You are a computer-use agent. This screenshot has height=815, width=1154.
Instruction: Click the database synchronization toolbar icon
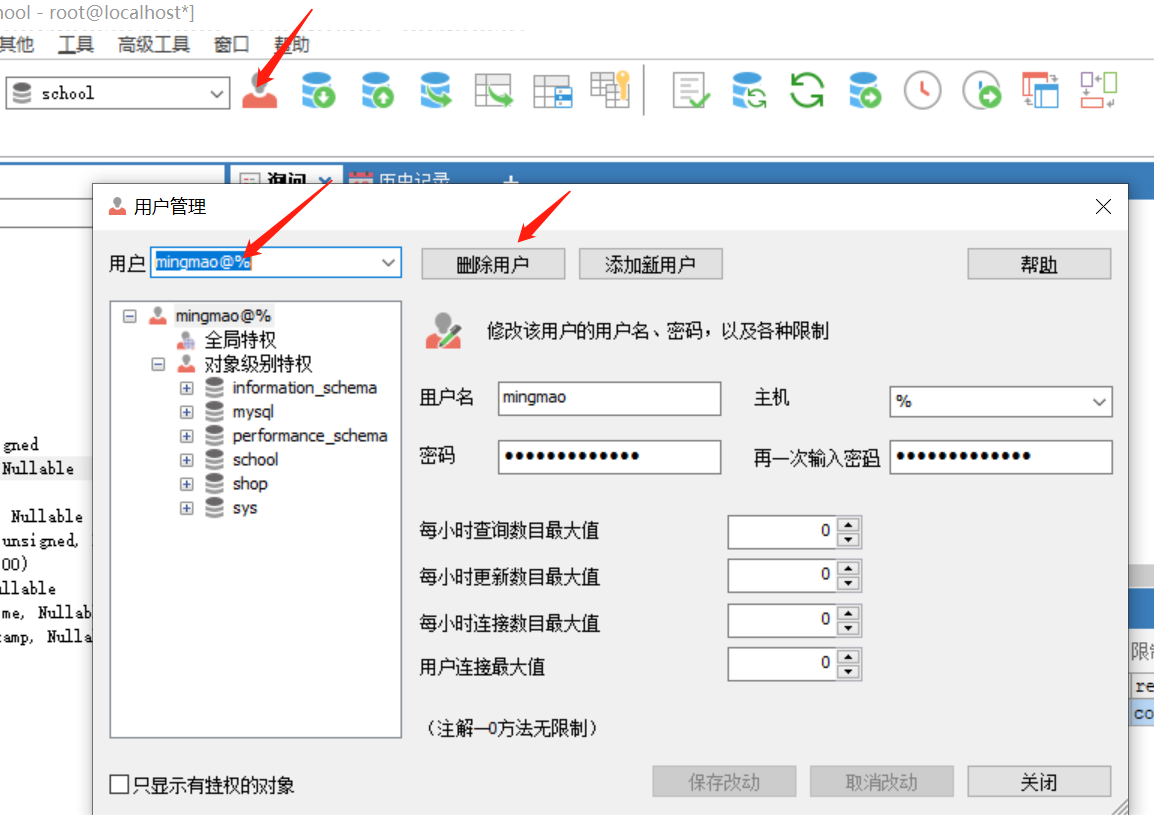pyautogui.click(x=749, y=91)
